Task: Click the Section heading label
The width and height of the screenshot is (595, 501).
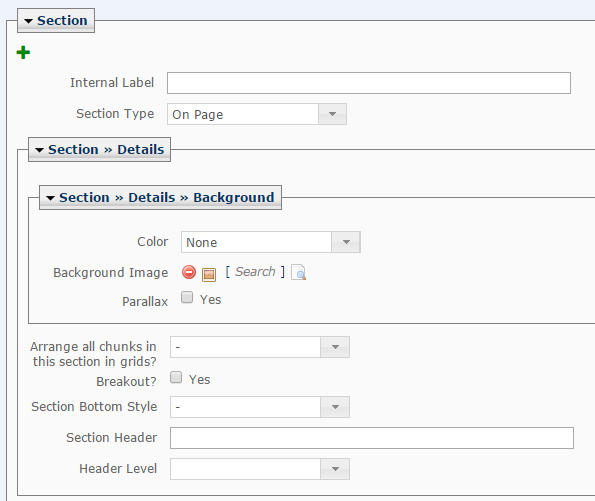Action: point(62,20)
